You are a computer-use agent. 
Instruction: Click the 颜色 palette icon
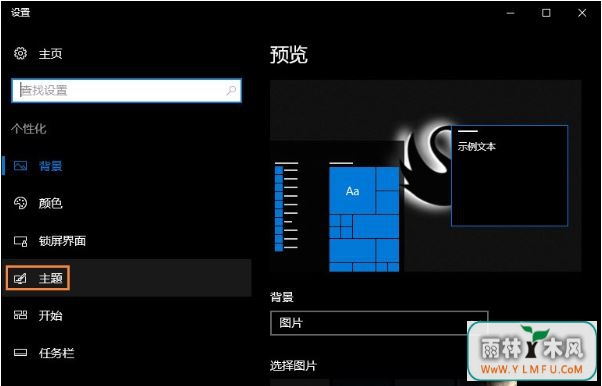pyautogui.click(x=20, y=203)
